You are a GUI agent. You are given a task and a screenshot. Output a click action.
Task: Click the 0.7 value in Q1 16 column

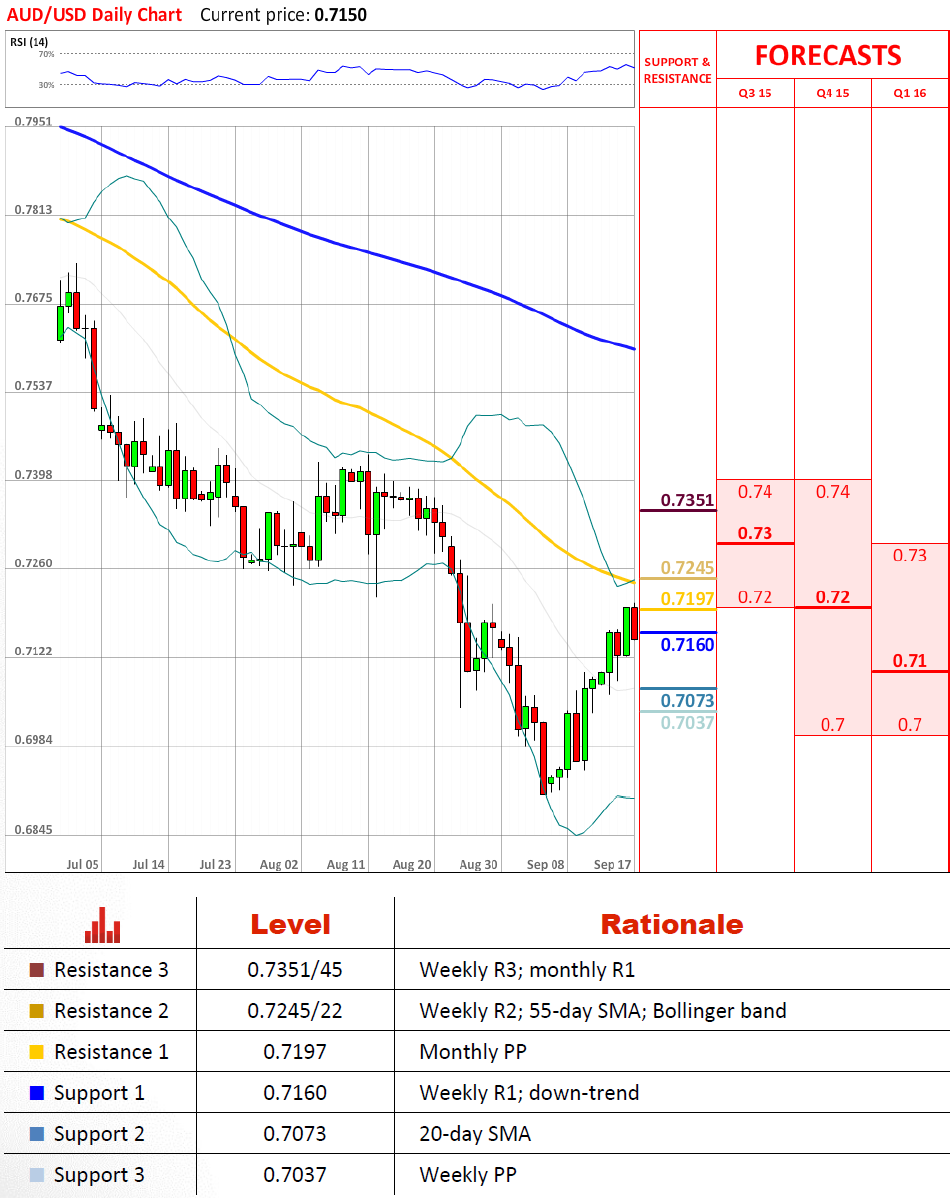910,725
